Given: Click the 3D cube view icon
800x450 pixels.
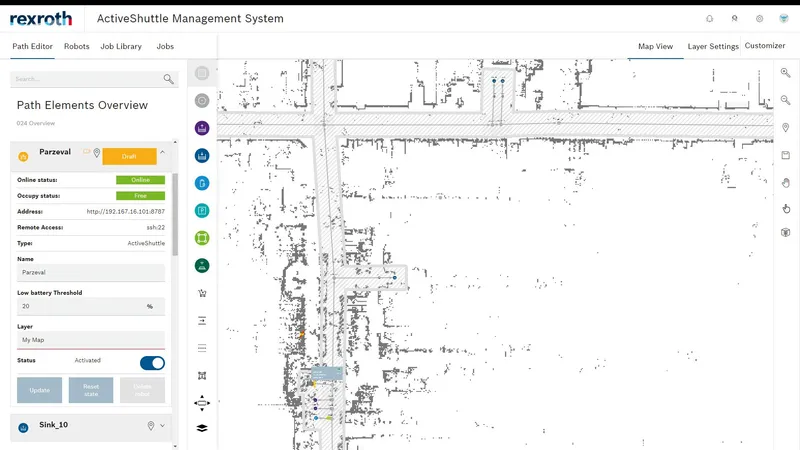Looking at the screenshot, I should [786, 233].
